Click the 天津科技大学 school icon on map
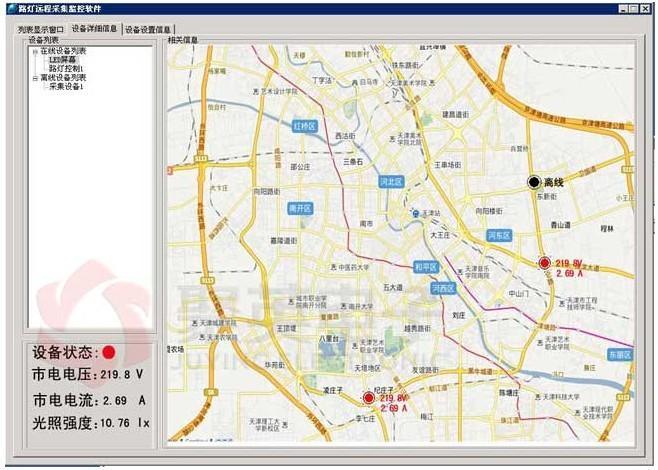 [x=538, y=397]
